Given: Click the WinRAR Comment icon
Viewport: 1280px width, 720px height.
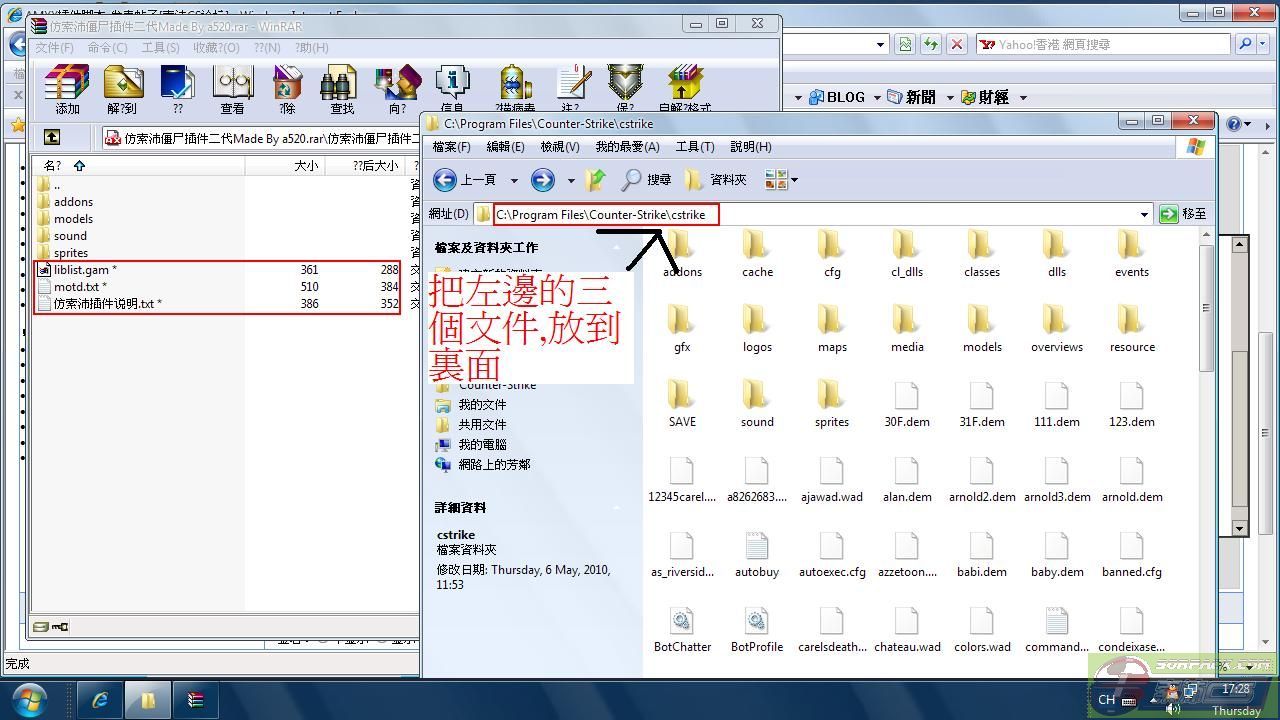Looking at the screenshot, I should pos(573,83).
